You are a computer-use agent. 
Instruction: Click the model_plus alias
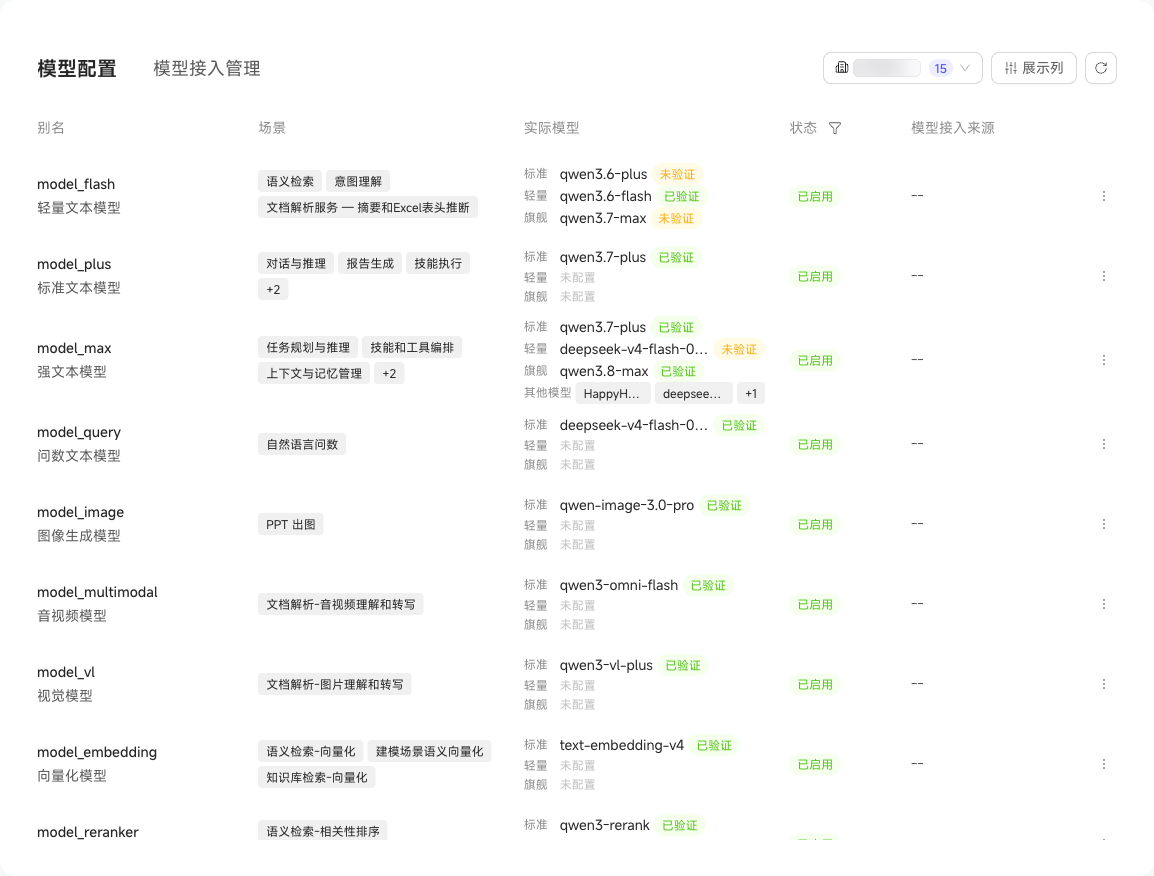(x=74, y=264)
